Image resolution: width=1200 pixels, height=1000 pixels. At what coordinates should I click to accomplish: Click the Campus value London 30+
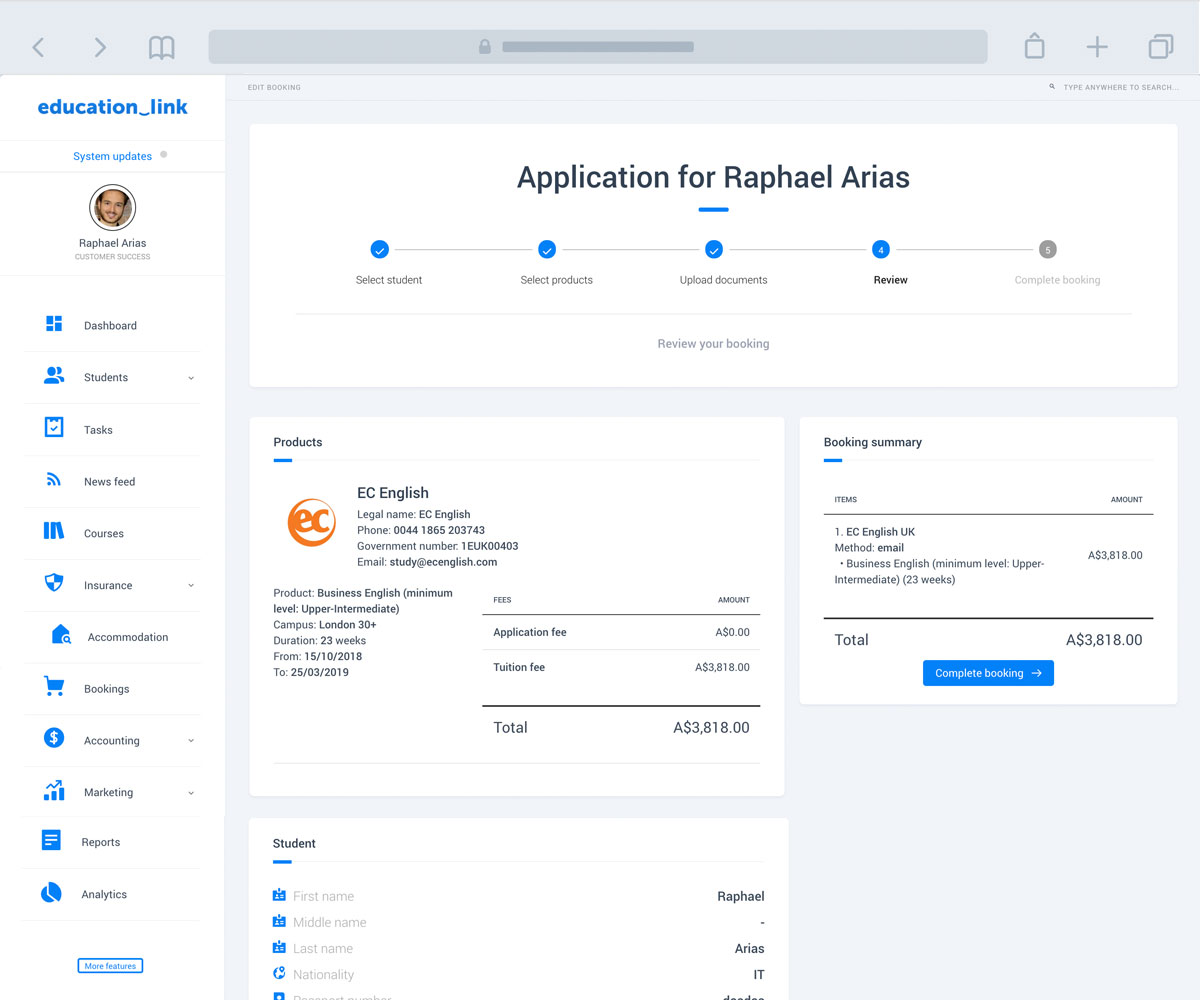[x=348, y=624]
